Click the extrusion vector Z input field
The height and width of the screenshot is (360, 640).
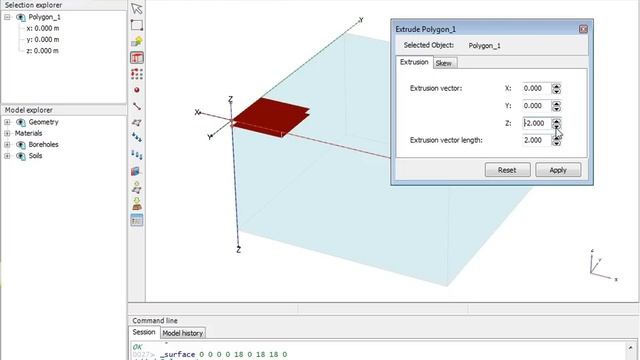tap(537, 123)
